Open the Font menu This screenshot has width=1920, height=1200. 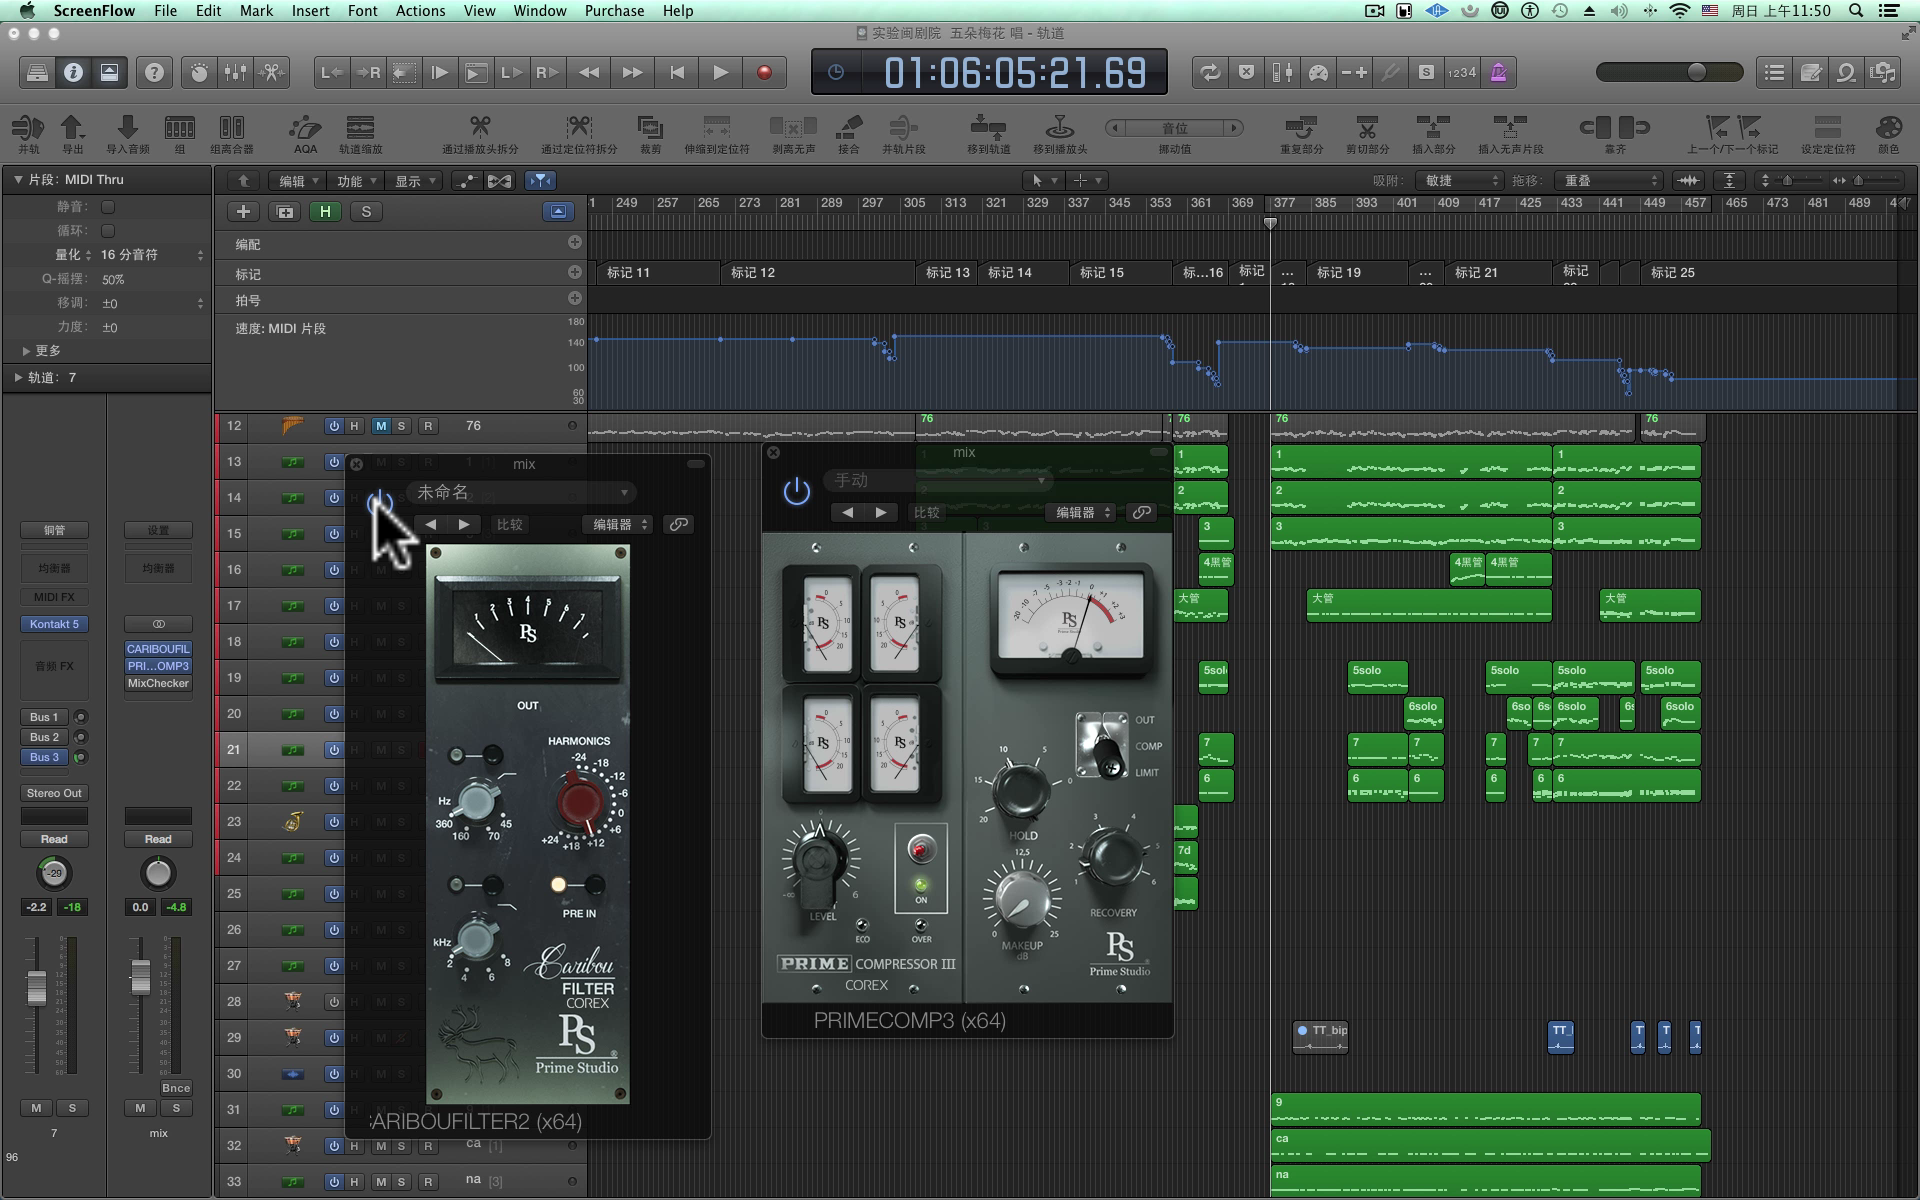(x=362, y=11)
